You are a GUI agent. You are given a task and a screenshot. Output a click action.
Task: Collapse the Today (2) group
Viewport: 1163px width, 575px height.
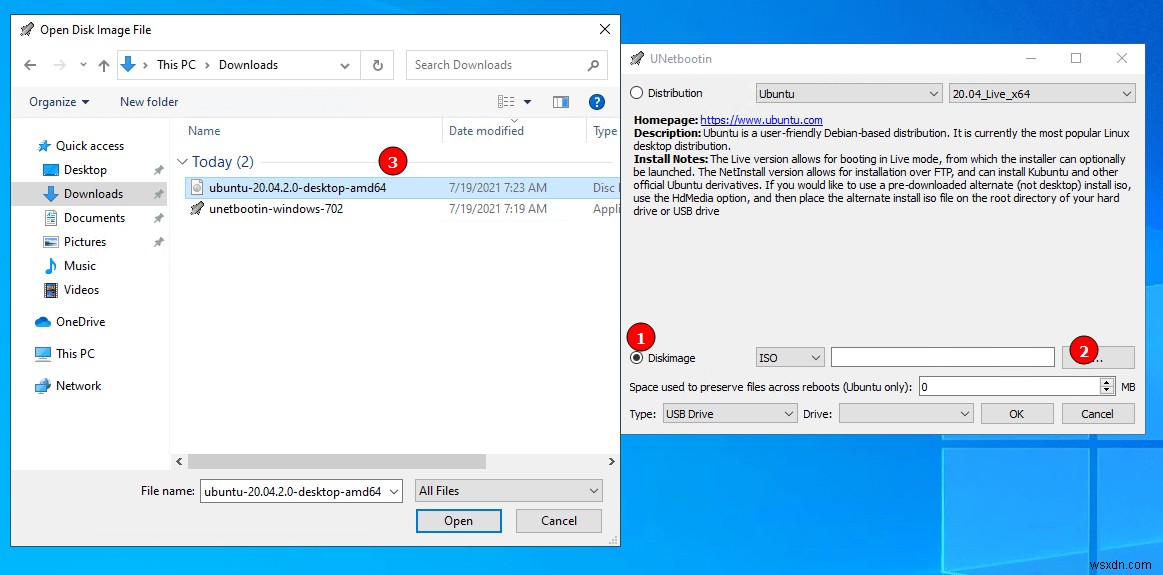[x=182, y=162]
